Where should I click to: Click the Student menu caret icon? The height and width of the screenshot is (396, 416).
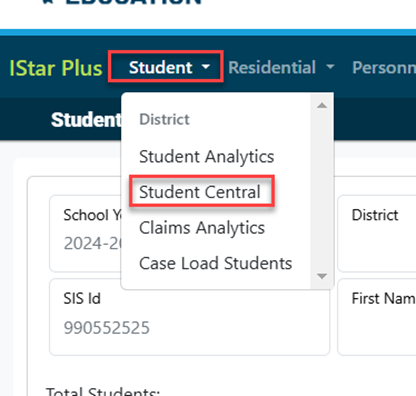(206, 67)
